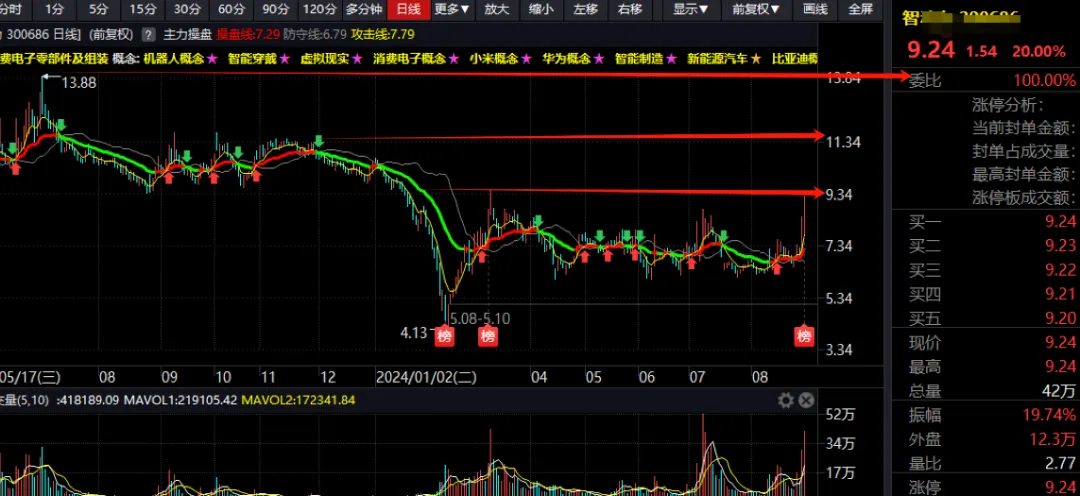The width and height of the screenshot is (1080, 496).
Task: Click 振幅 19.74% row
Action: 991,415
